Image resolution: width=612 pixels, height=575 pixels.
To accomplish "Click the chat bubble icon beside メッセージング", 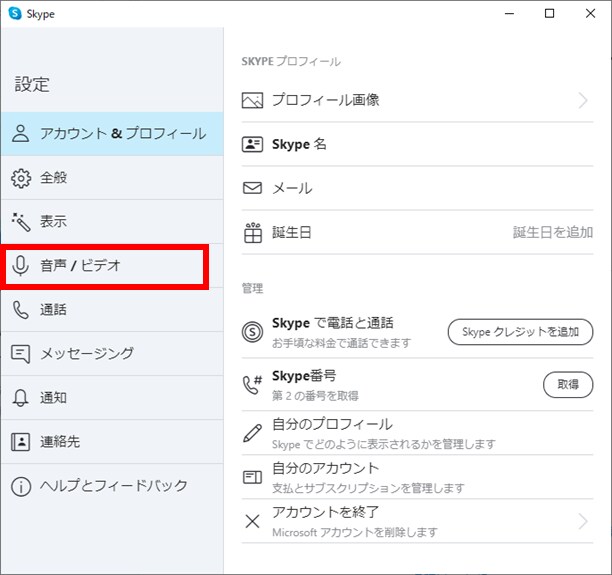I will [21, 354].
